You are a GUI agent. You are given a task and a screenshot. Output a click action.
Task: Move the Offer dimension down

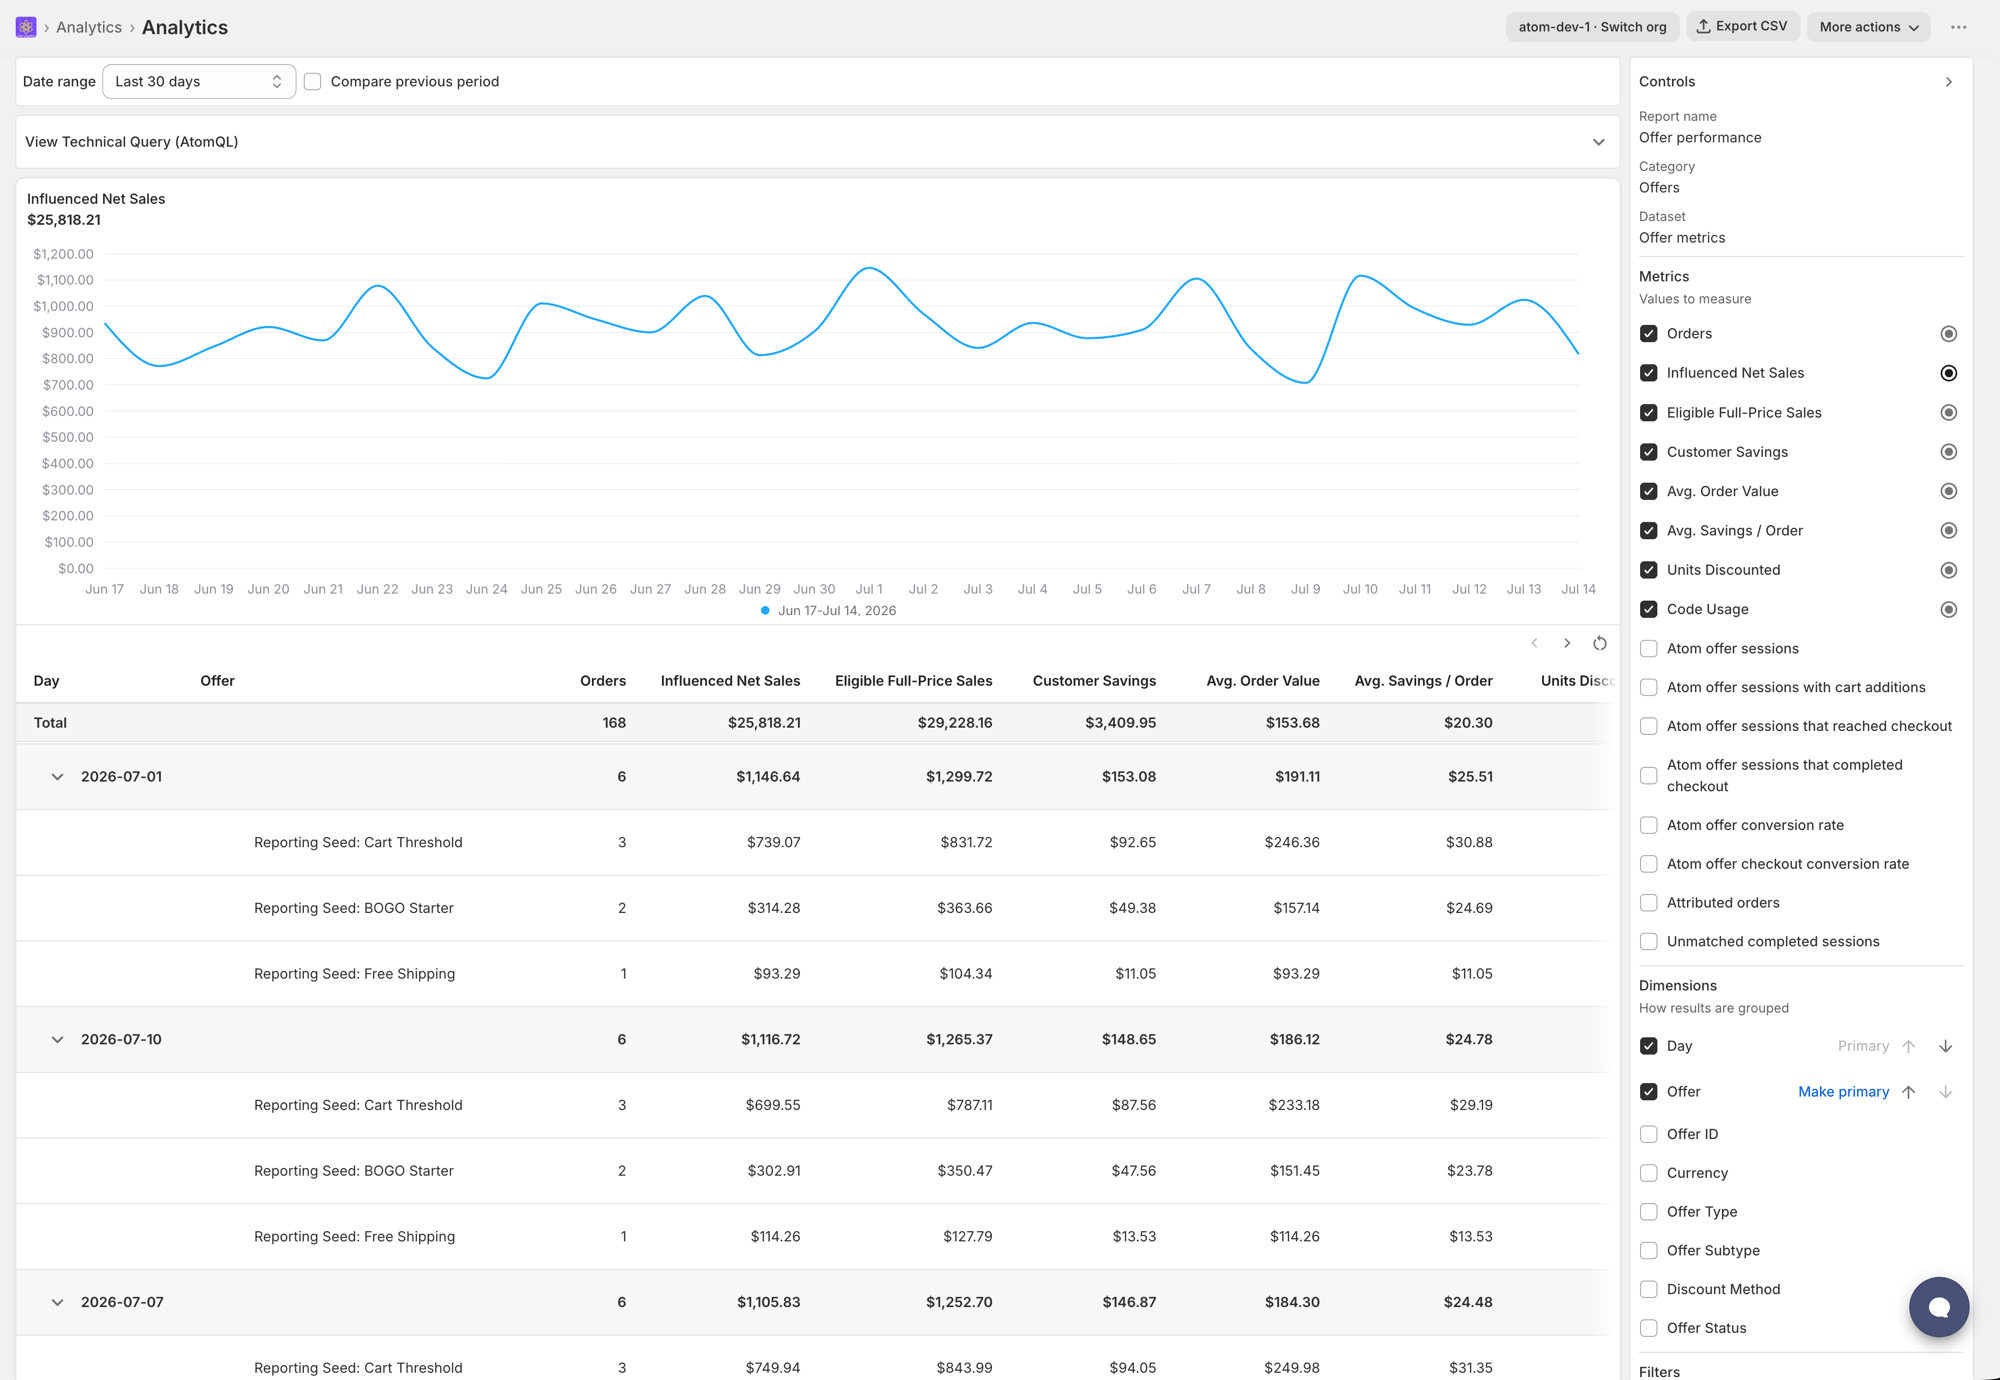pos(1945,1092)
